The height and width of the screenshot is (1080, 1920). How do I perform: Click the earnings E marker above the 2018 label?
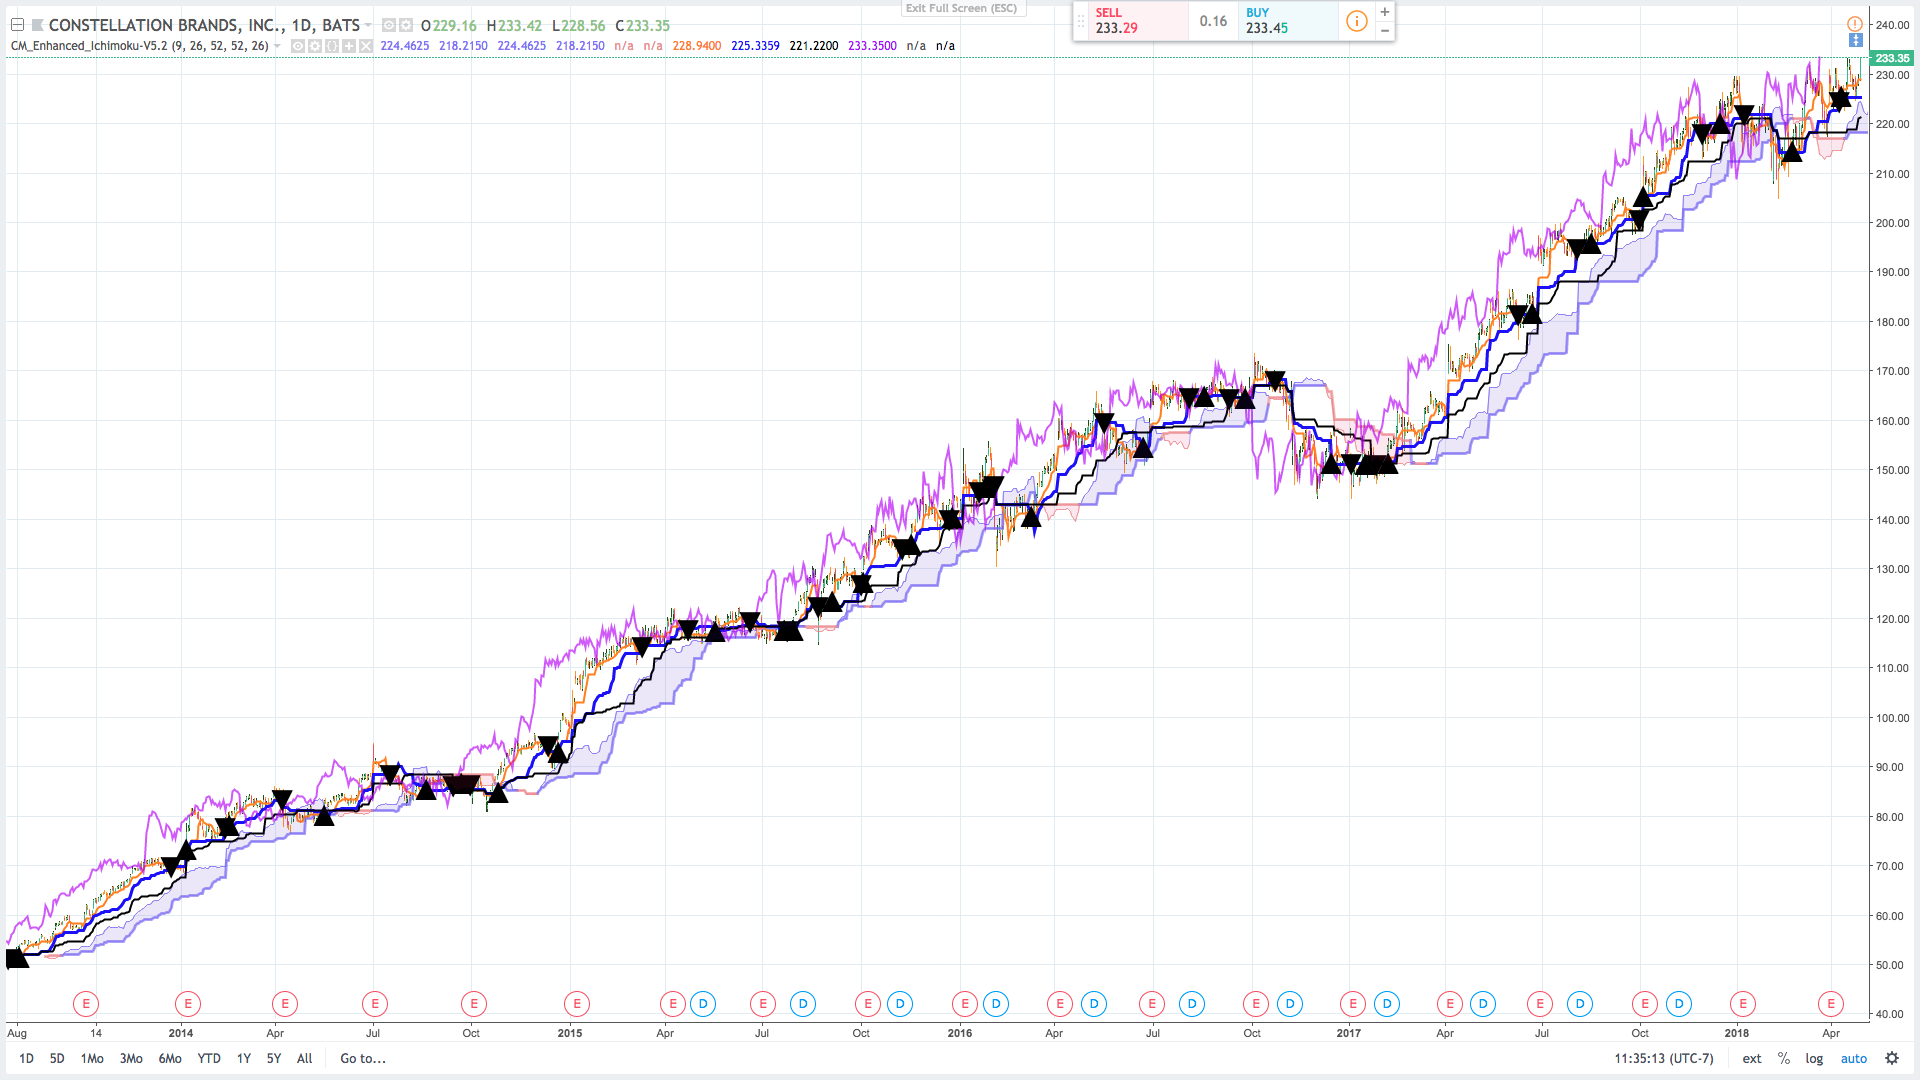[x=1743, y=1003]
